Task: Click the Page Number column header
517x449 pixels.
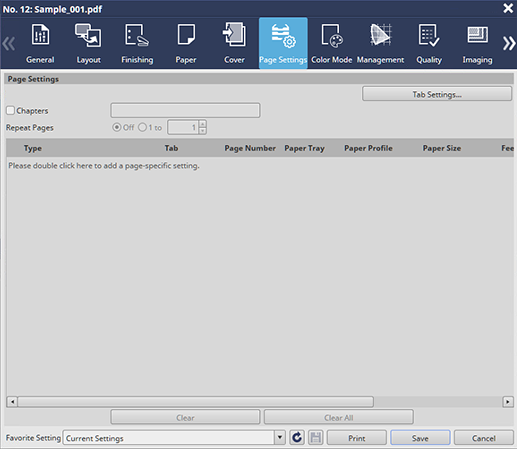Action: click(x=250, y=148)
